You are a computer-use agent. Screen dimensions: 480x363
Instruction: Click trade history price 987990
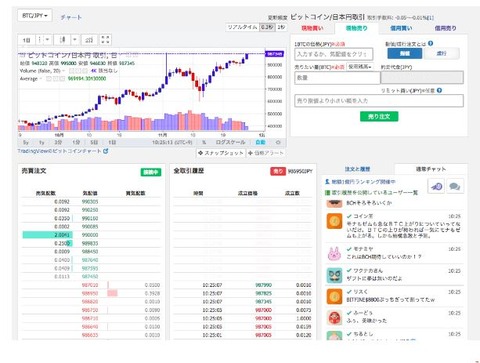(x=263, y=285)
